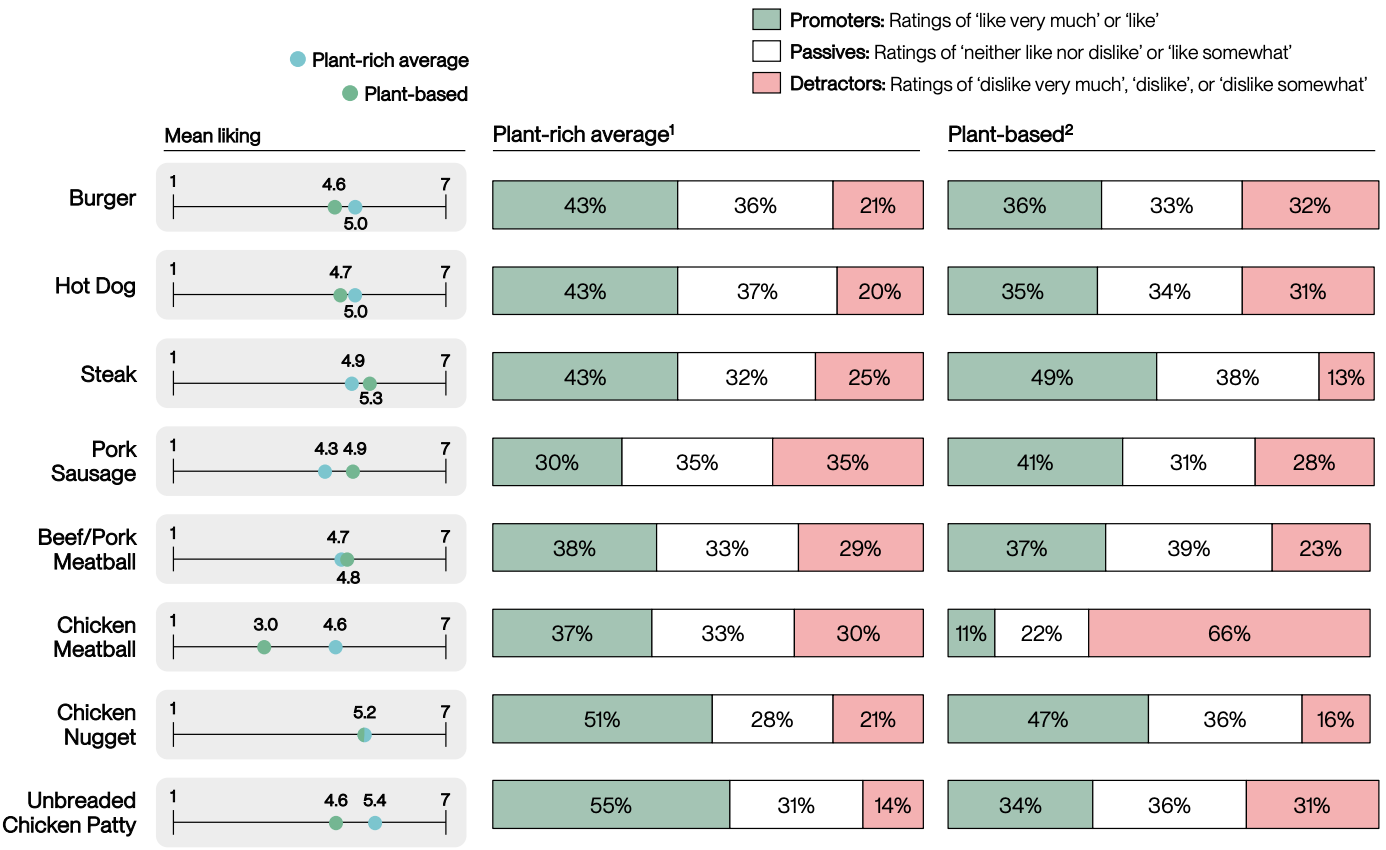1386x850 pixels.
Task: Click the "Plant-based" column header above bars
Action: (1010, 135)
